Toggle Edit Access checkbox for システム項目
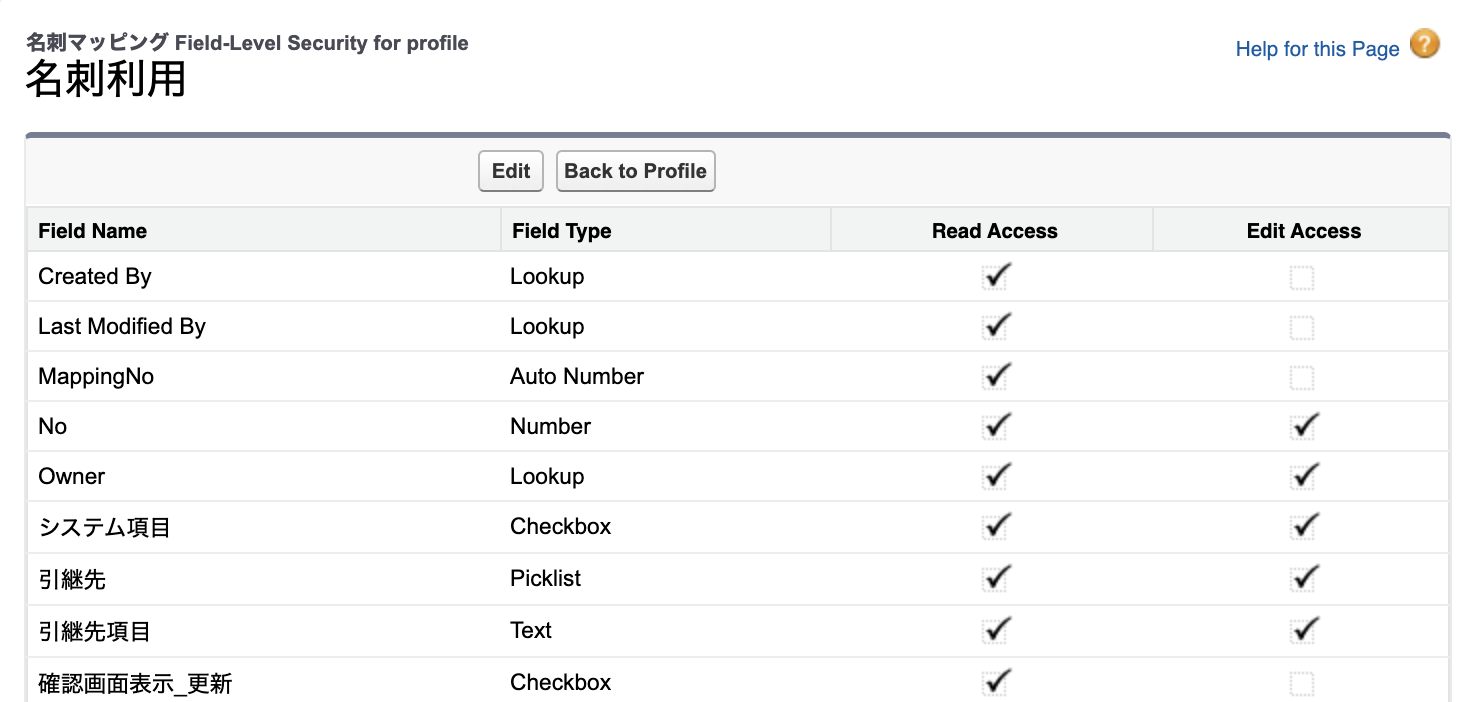Screen dimensions: 1470x702 point(1302,528)
